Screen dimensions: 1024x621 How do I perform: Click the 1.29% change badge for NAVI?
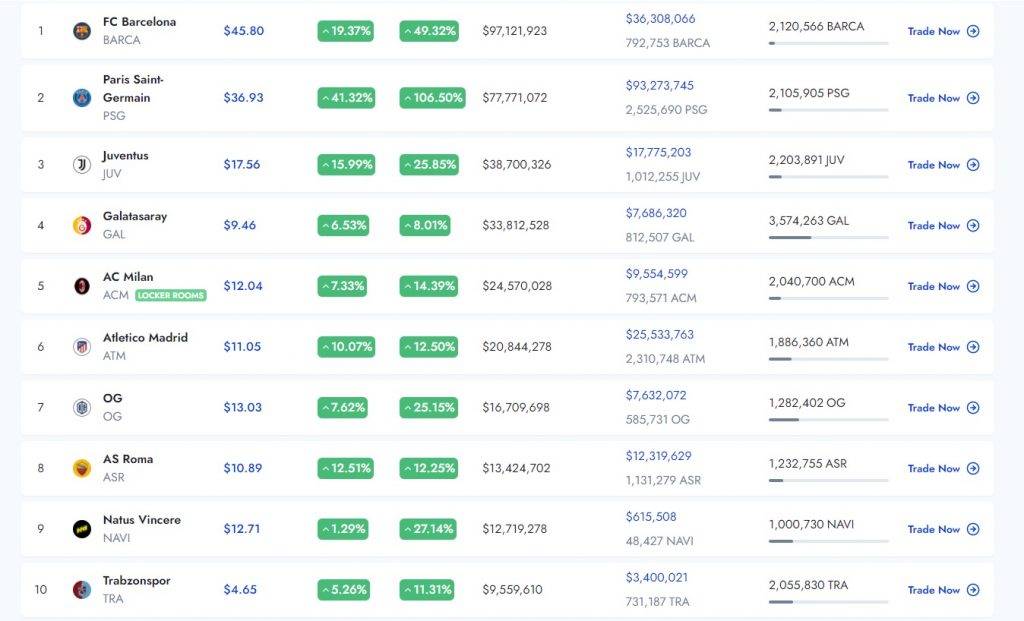(343, 529)
